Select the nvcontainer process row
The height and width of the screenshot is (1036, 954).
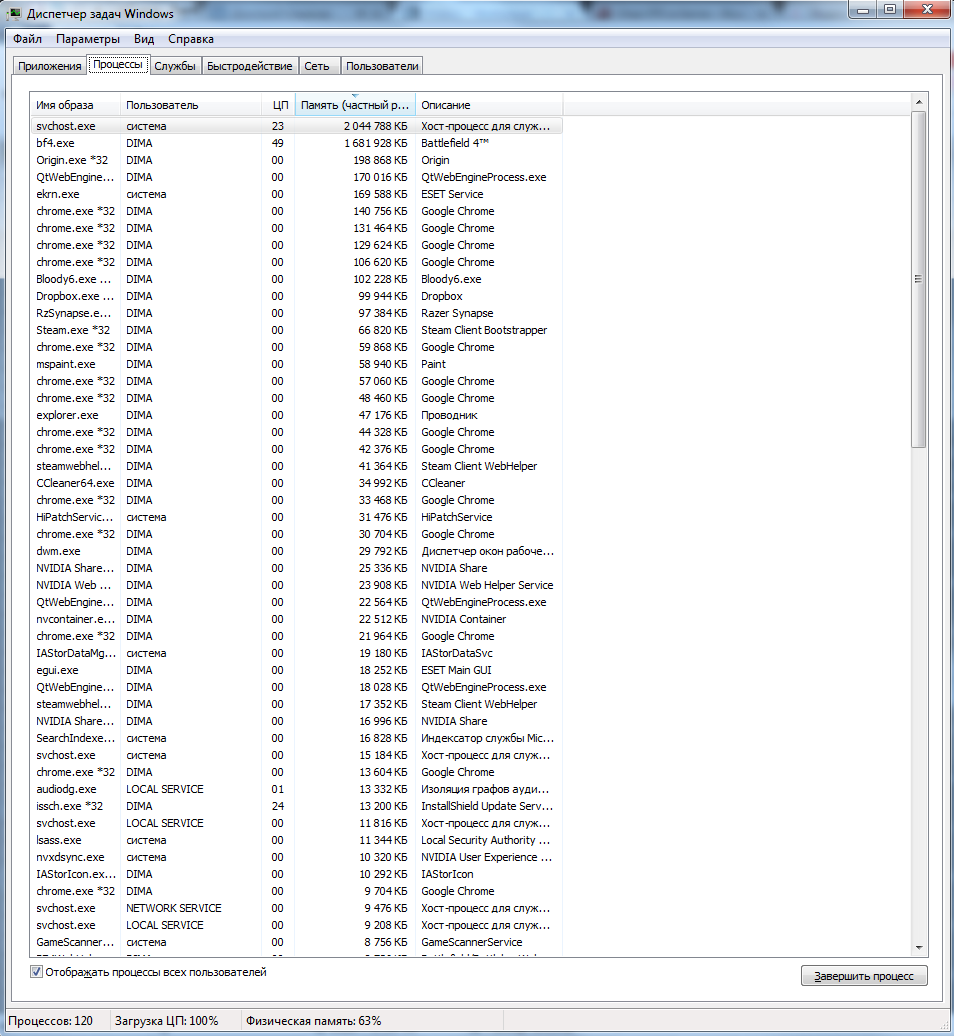coord(296,620)
